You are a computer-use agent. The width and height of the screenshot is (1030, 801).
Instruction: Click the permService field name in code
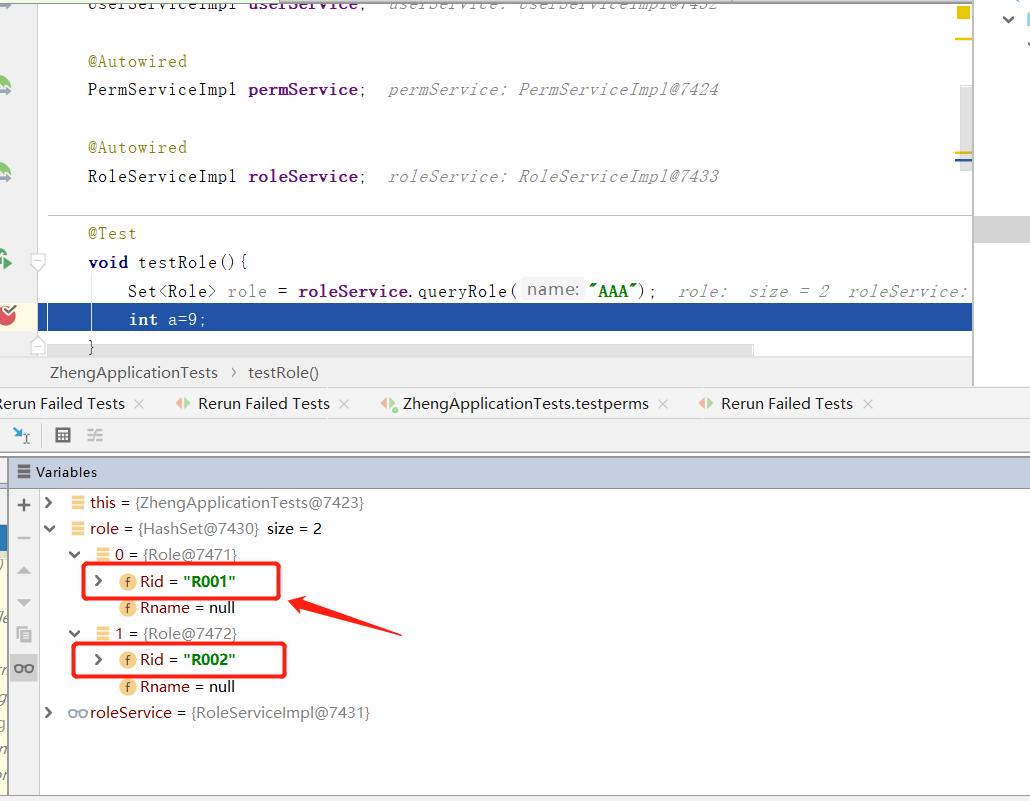click(303, 89)
